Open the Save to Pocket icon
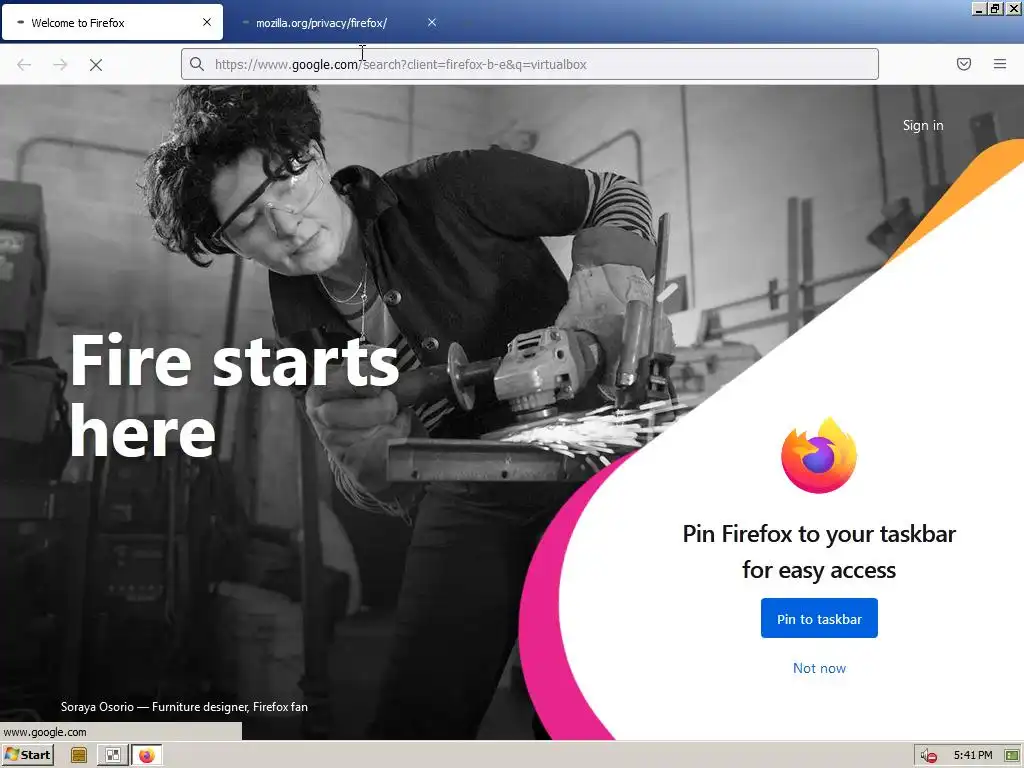Image resolution: width=1024 pixels, height=768 pixels. (964, 64)
